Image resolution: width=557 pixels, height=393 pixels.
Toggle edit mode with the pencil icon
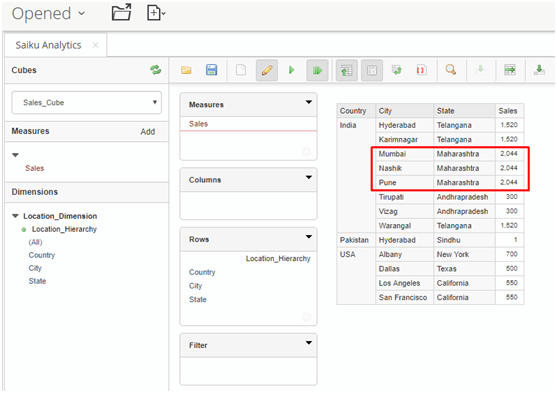pyautogui.click(x=267, y=70)
